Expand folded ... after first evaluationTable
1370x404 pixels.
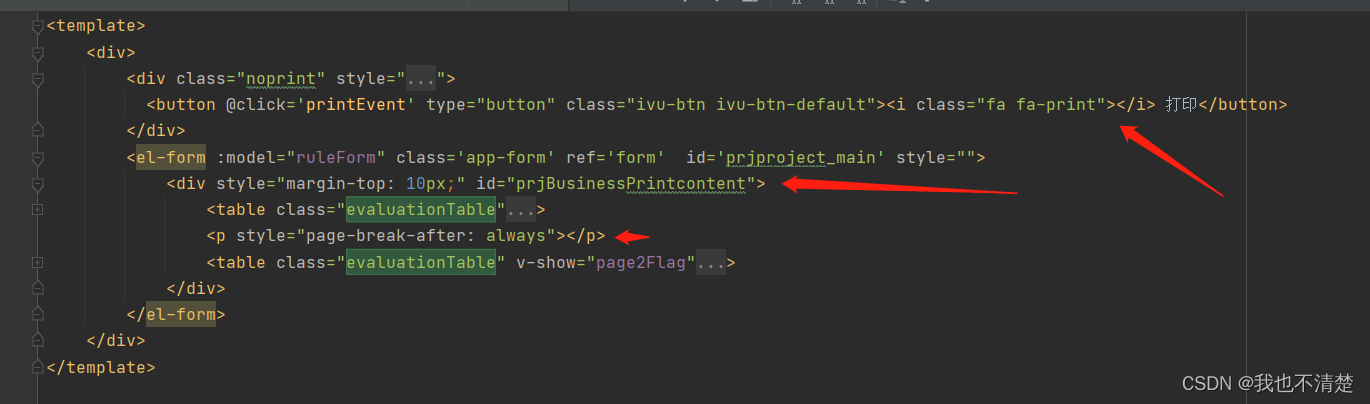click(521, 210)
